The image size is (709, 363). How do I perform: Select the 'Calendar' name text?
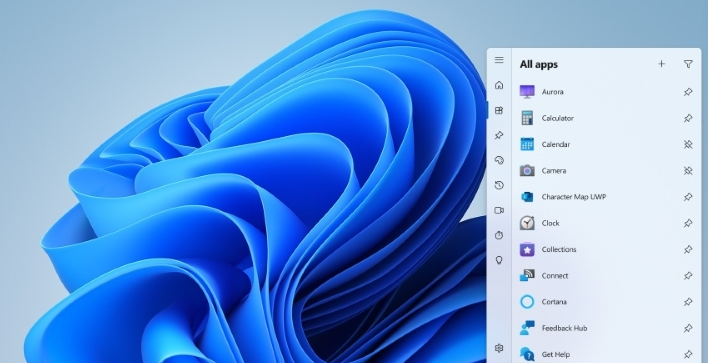[x=556, y=144]
